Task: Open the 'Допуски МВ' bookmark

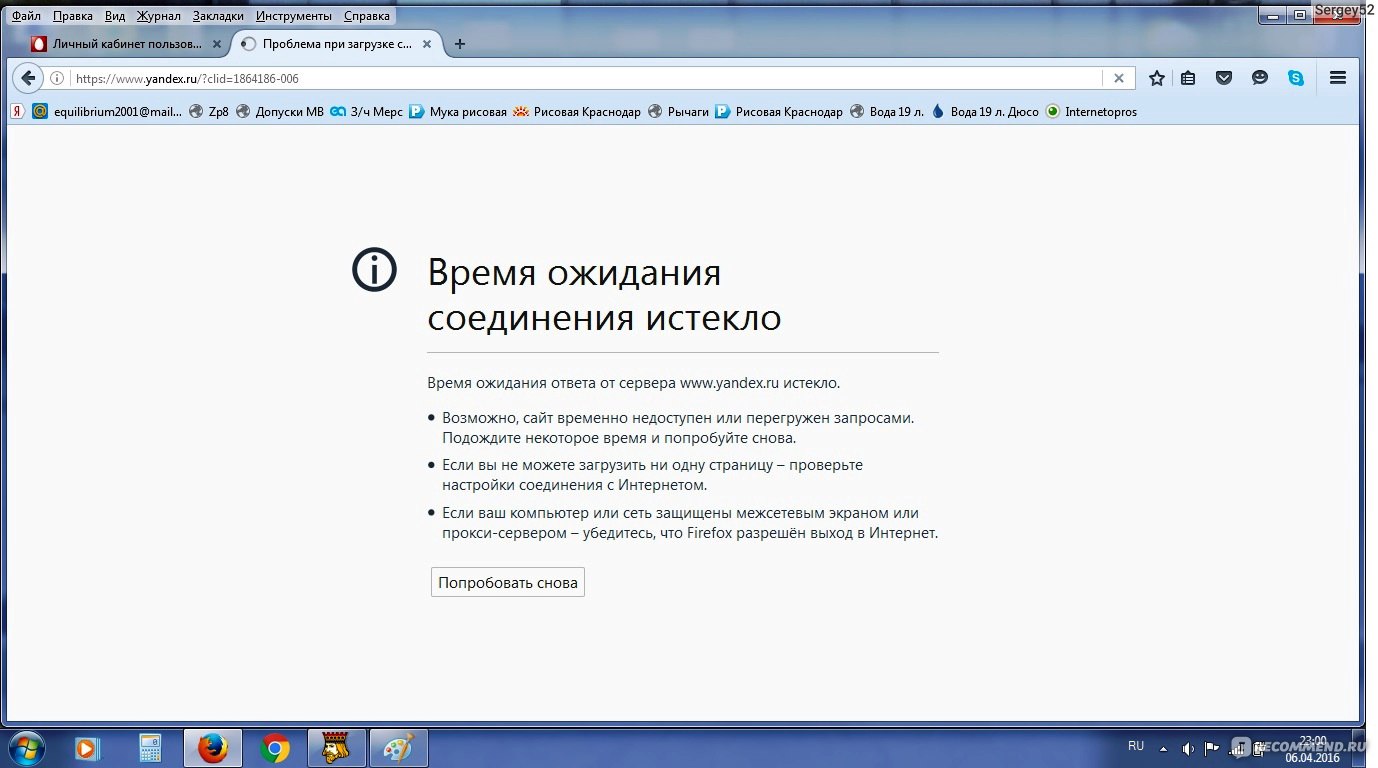Action: pos(280,112)
